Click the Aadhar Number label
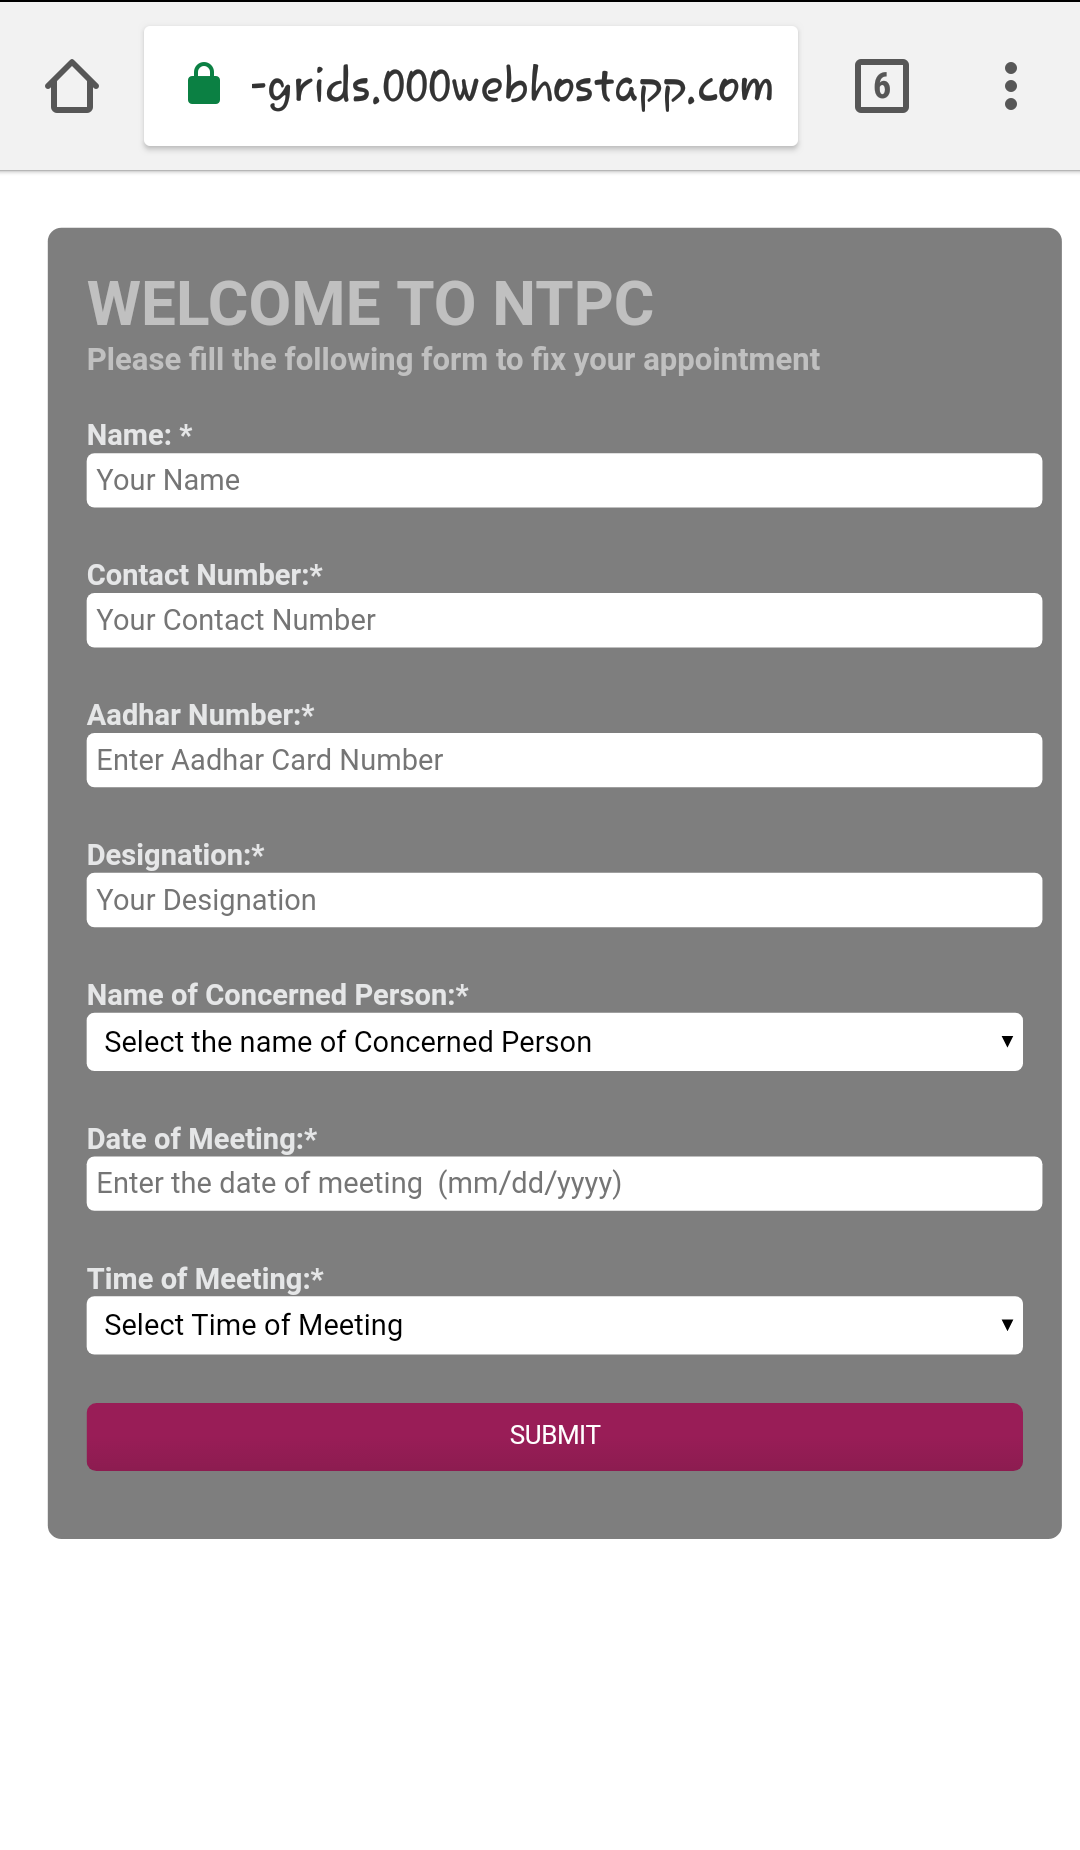This screenshot has width=1080, height=1850. 201,715
